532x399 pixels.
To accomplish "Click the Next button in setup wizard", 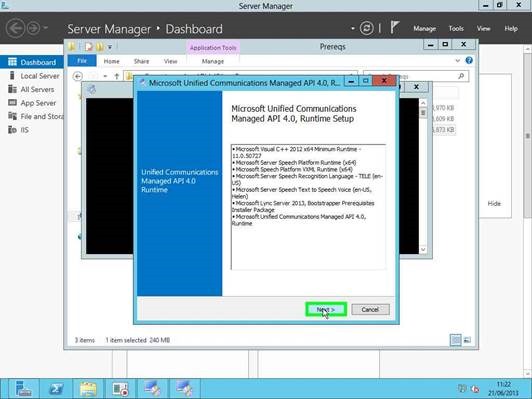I will click(x=326, y=309).
